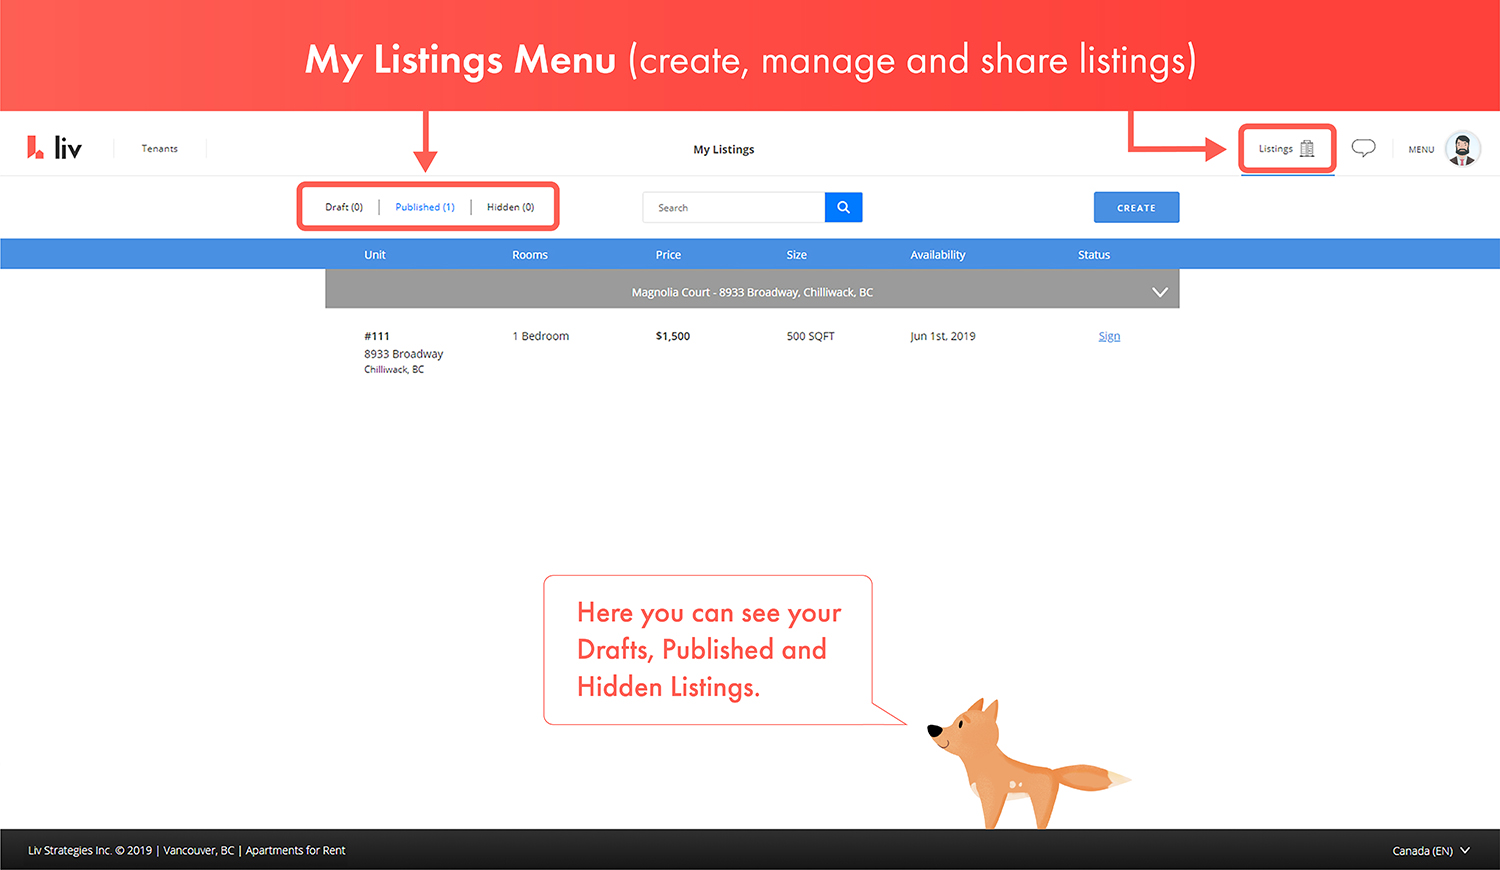Image resolution: width=1500 pixels, height=870 pixels.
Task: Sort by the Size column header
Action: 796,255
